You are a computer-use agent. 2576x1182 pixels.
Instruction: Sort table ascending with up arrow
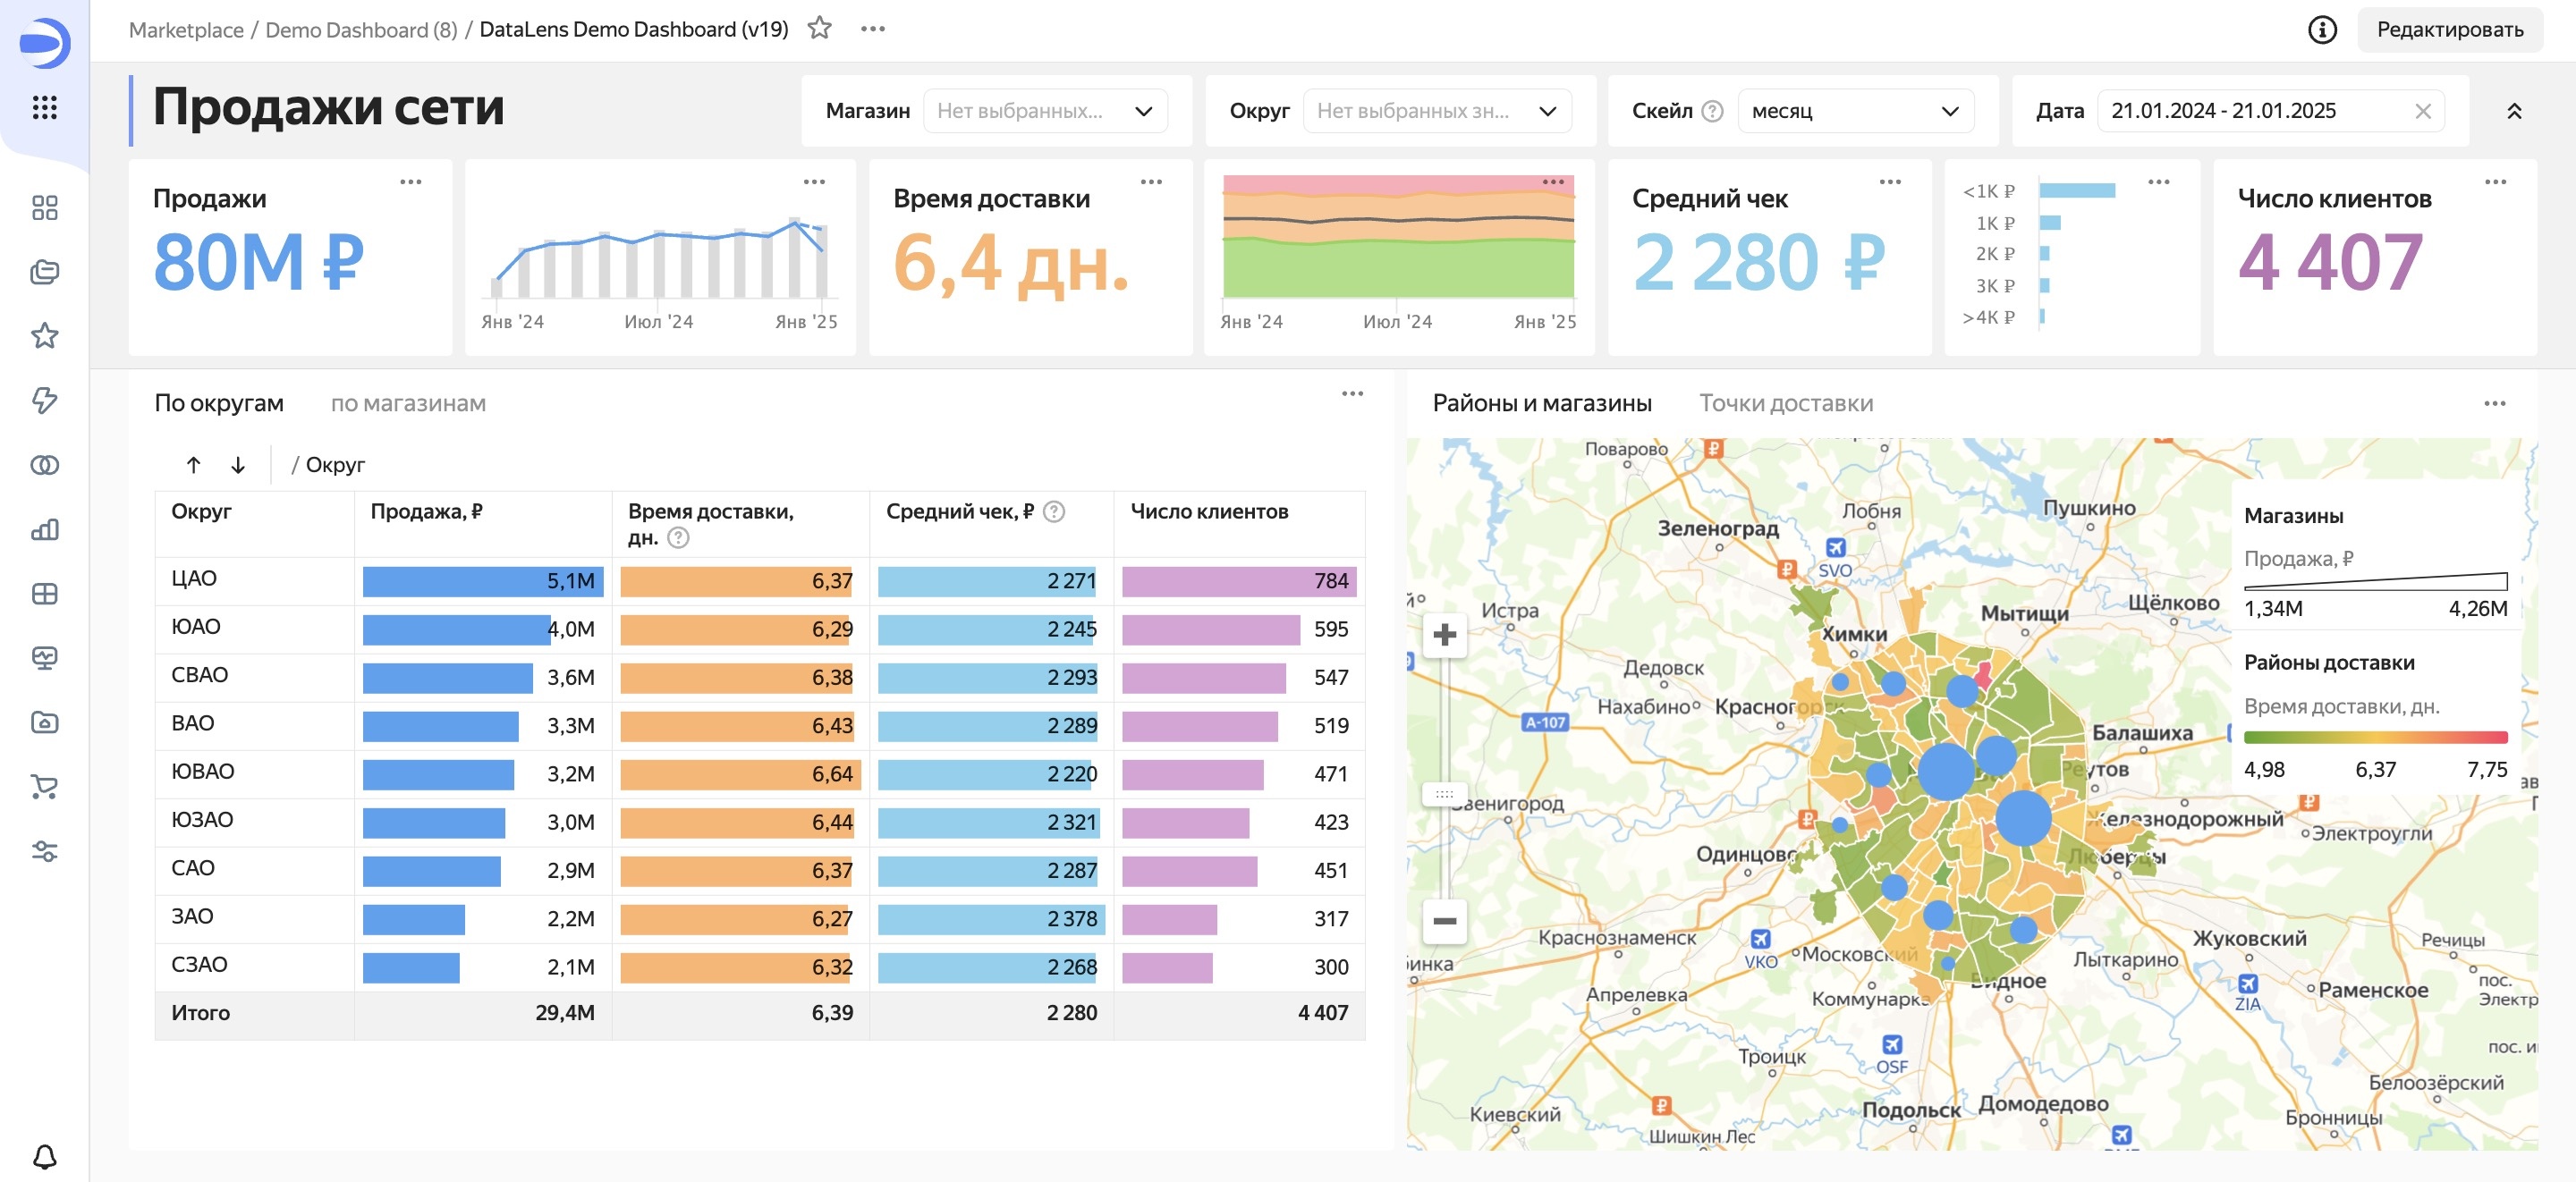point(194,465)
